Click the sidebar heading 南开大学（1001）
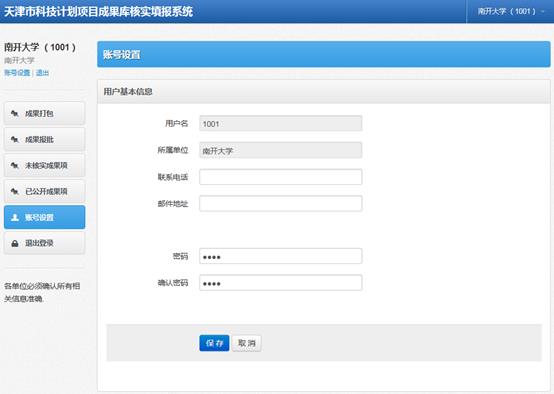 40,47
